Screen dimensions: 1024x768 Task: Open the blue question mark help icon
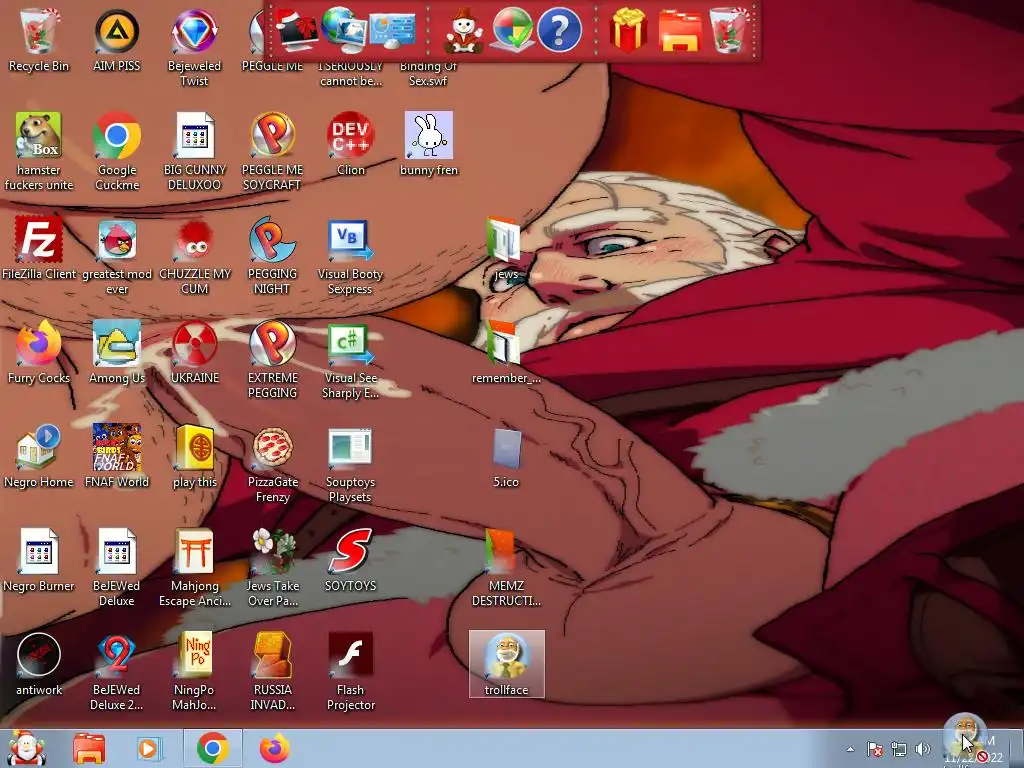[559, 30]
